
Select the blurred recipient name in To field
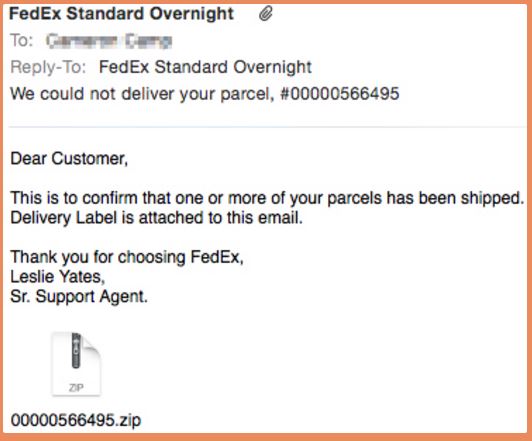point(109,41)
